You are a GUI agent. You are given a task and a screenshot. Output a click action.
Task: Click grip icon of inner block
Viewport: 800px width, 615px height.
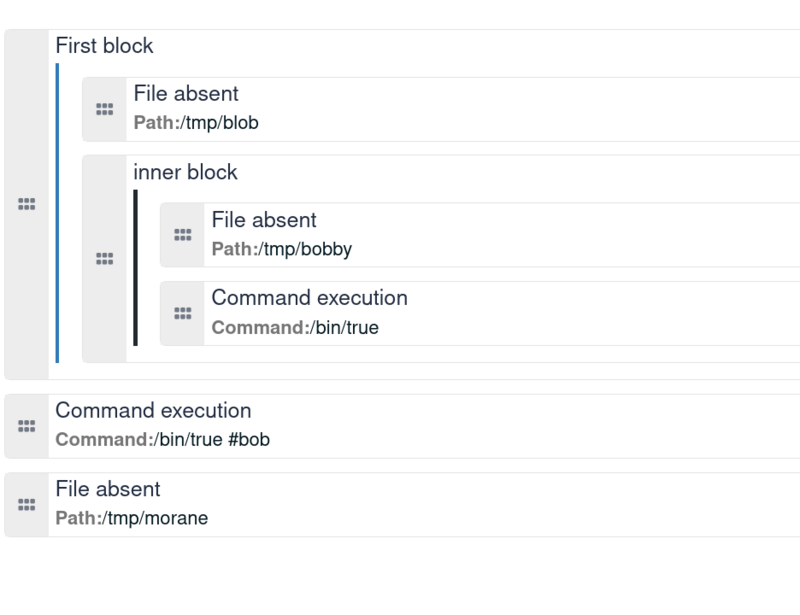(x=105, y=259)
